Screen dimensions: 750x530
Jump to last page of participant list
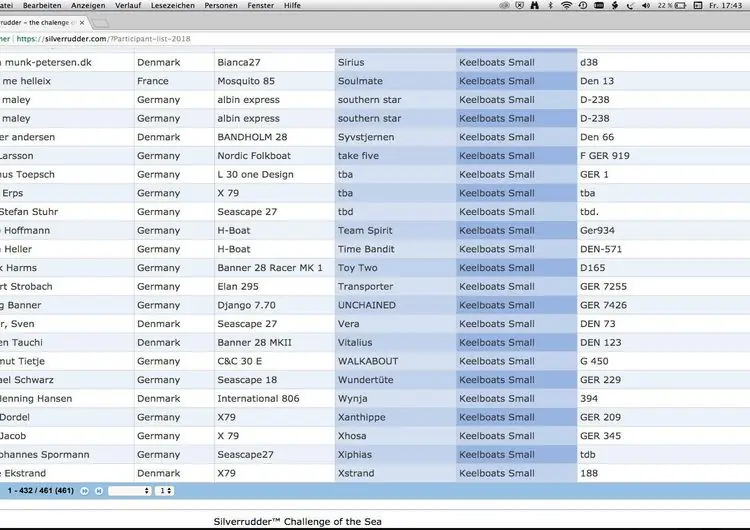click(x=98, y=491)
